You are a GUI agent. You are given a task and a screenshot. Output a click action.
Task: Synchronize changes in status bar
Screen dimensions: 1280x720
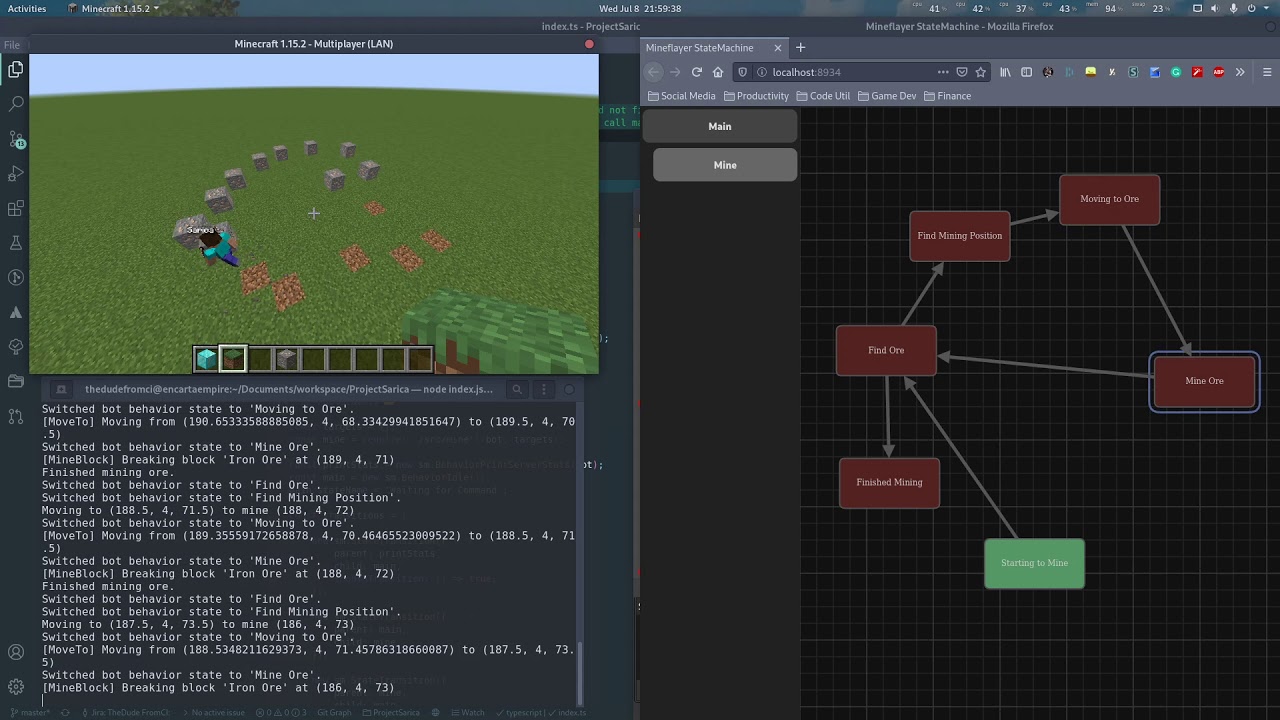(67, 713)
